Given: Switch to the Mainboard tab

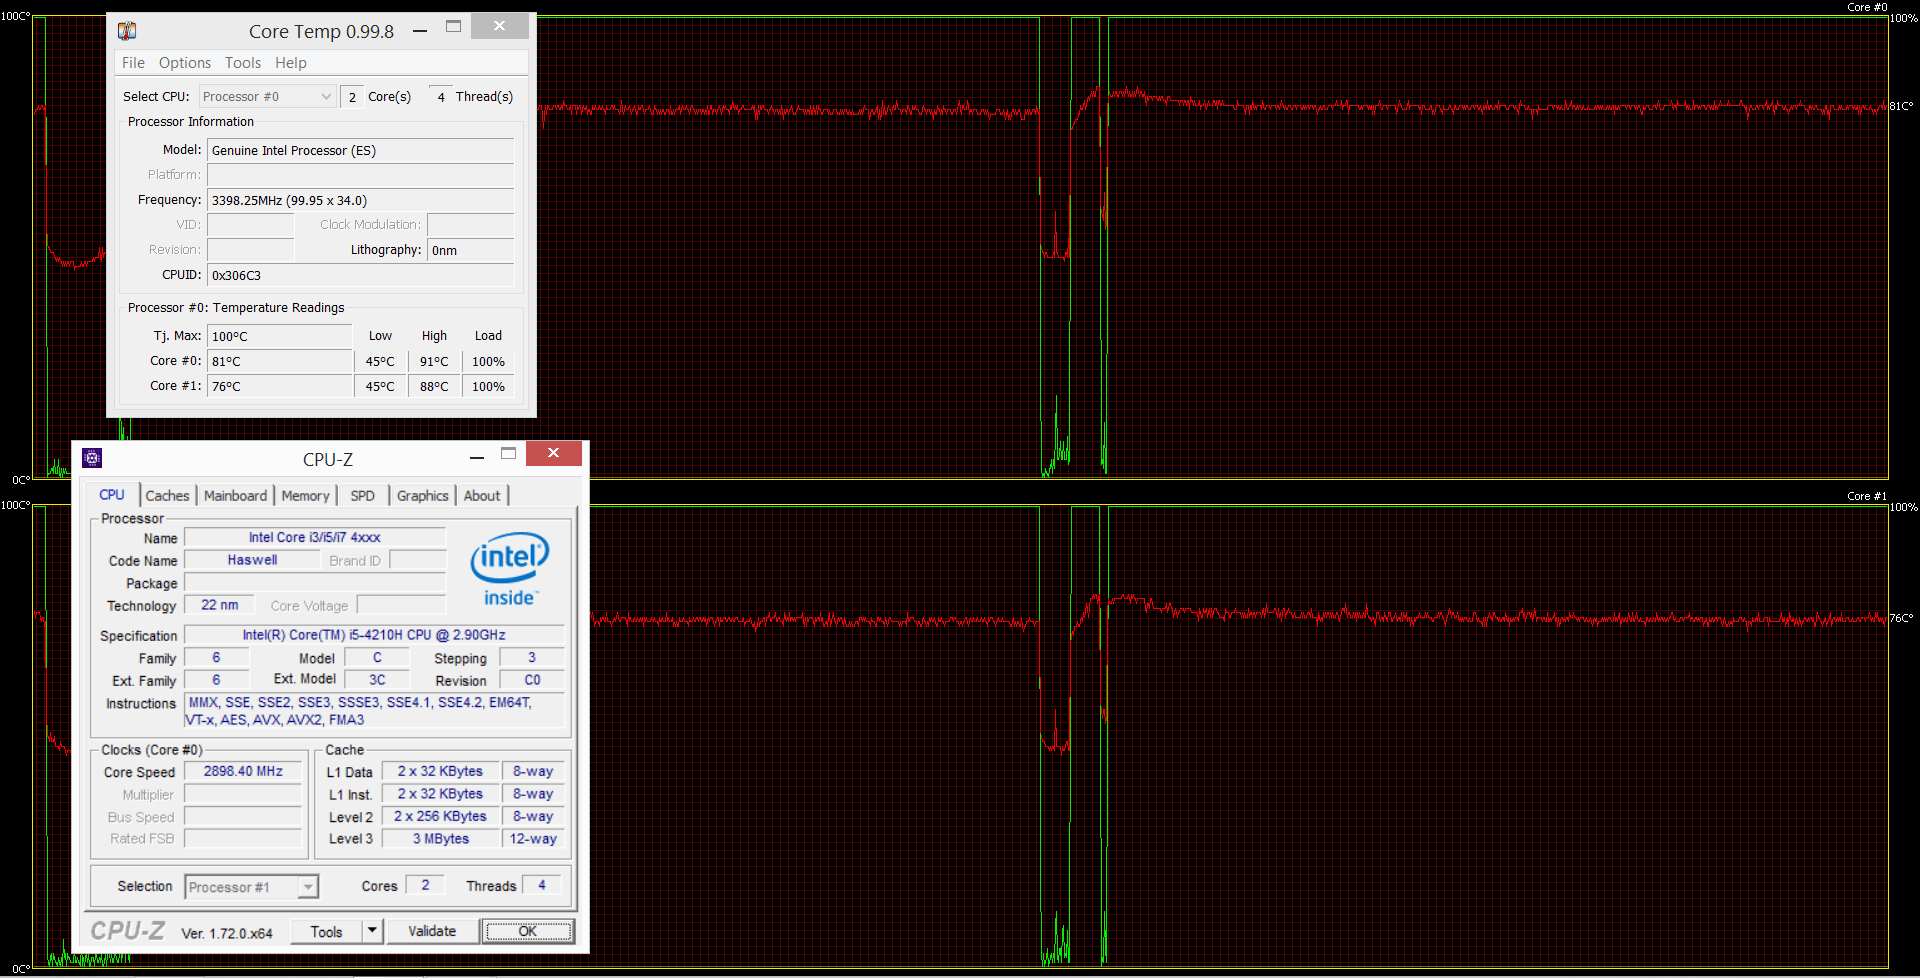Looking at the screenshot, I should (235, 496).
